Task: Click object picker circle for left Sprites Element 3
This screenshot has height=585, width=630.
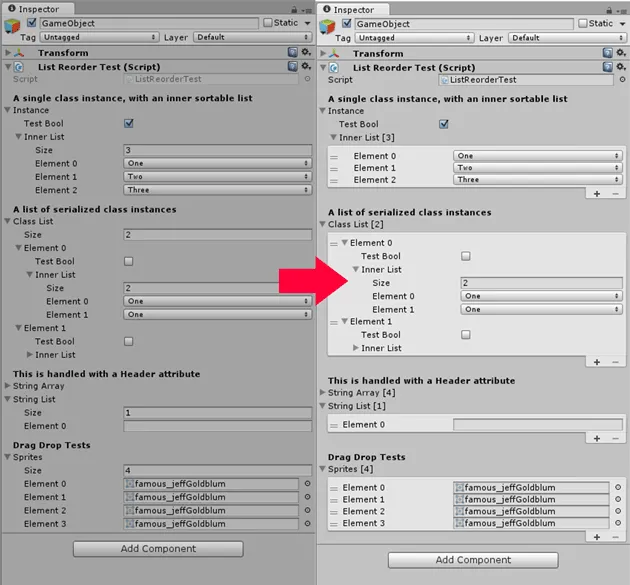Action: click(307, 524)
